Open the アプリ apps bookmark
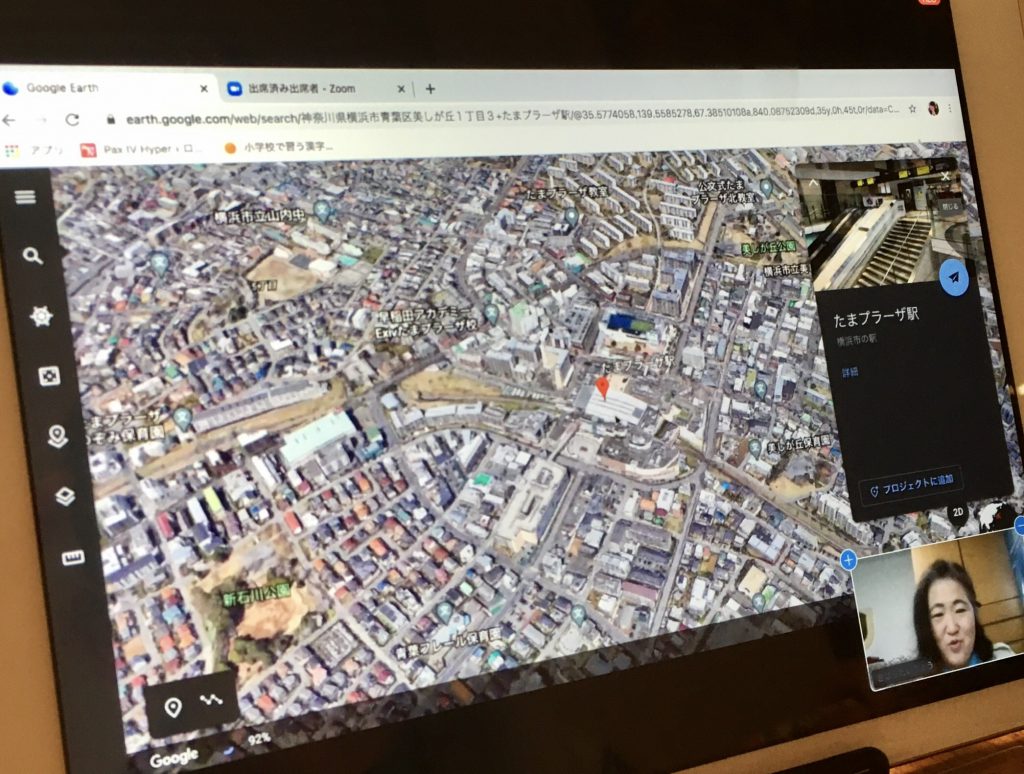The width and height of the screenshot is (1024, 774). [x=33, y=150]
